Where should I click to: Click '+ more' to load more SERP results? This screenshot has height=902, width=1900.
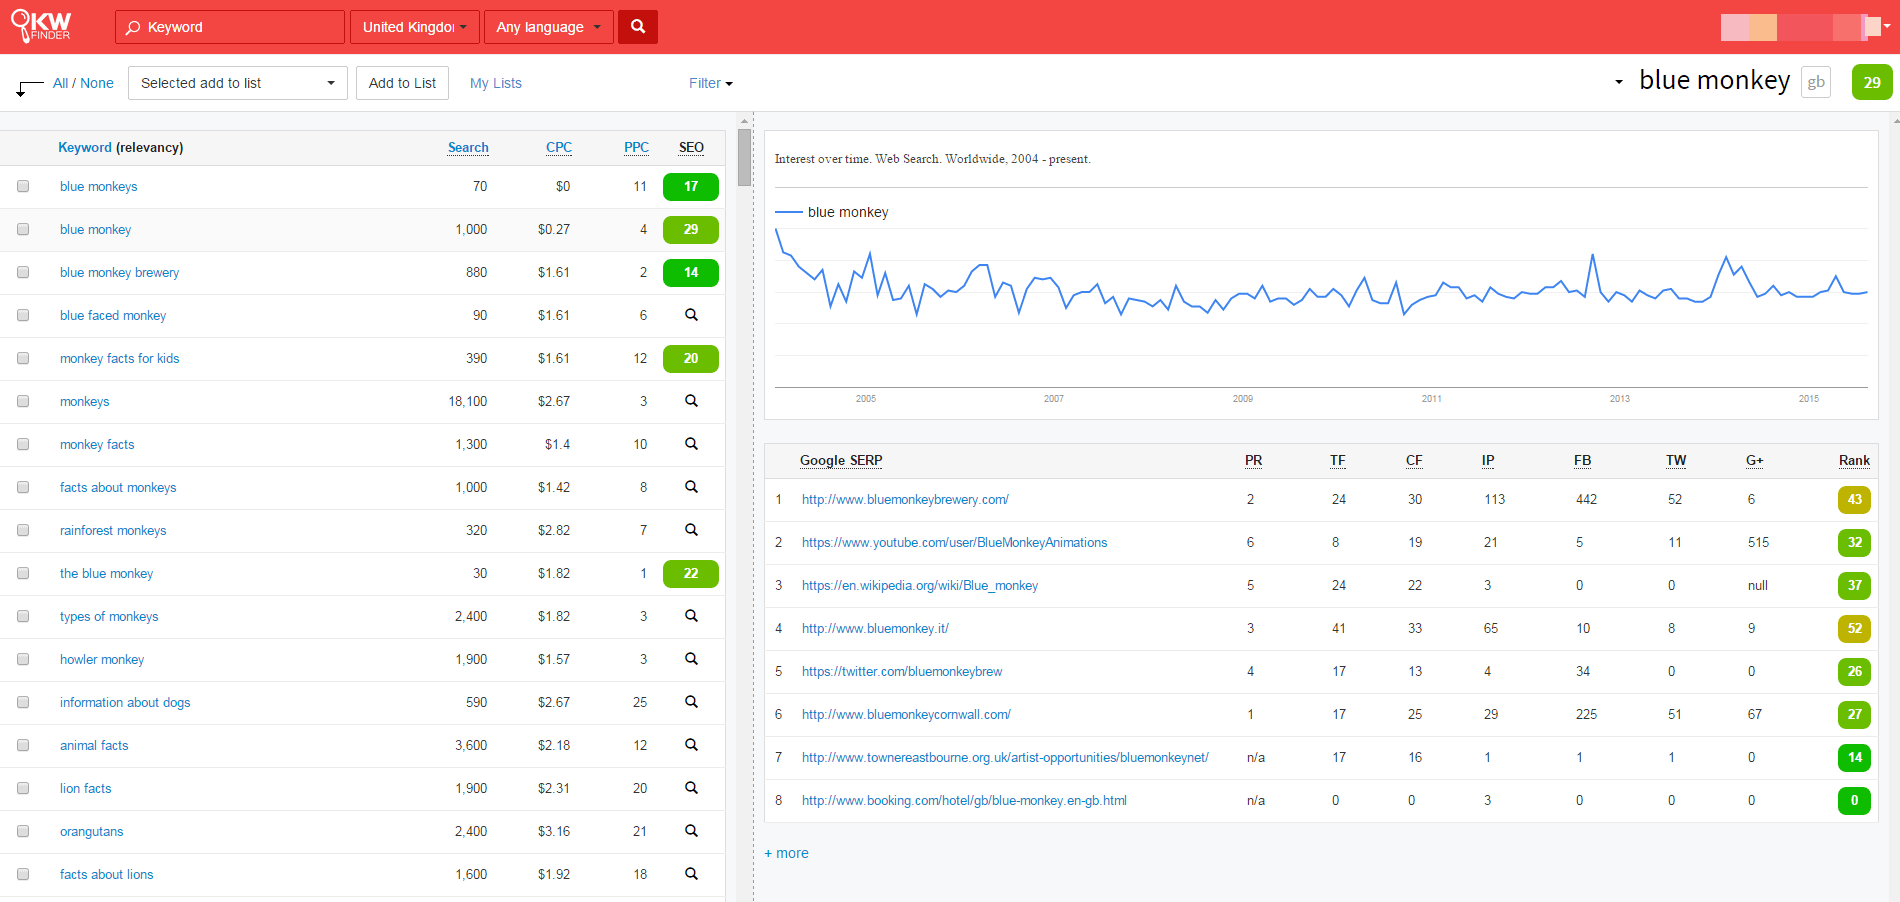pyautogui.click(x=786, y=853)
